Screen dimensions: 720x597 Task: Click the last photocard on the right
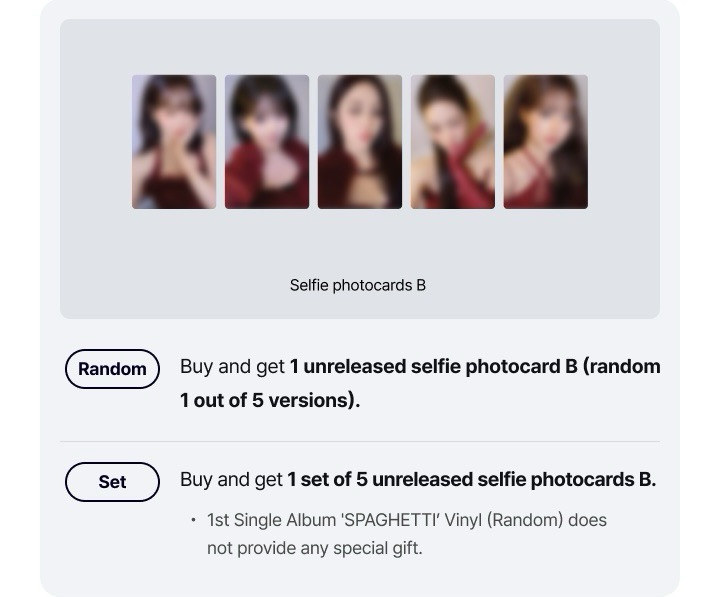click(x=545, y=142)
